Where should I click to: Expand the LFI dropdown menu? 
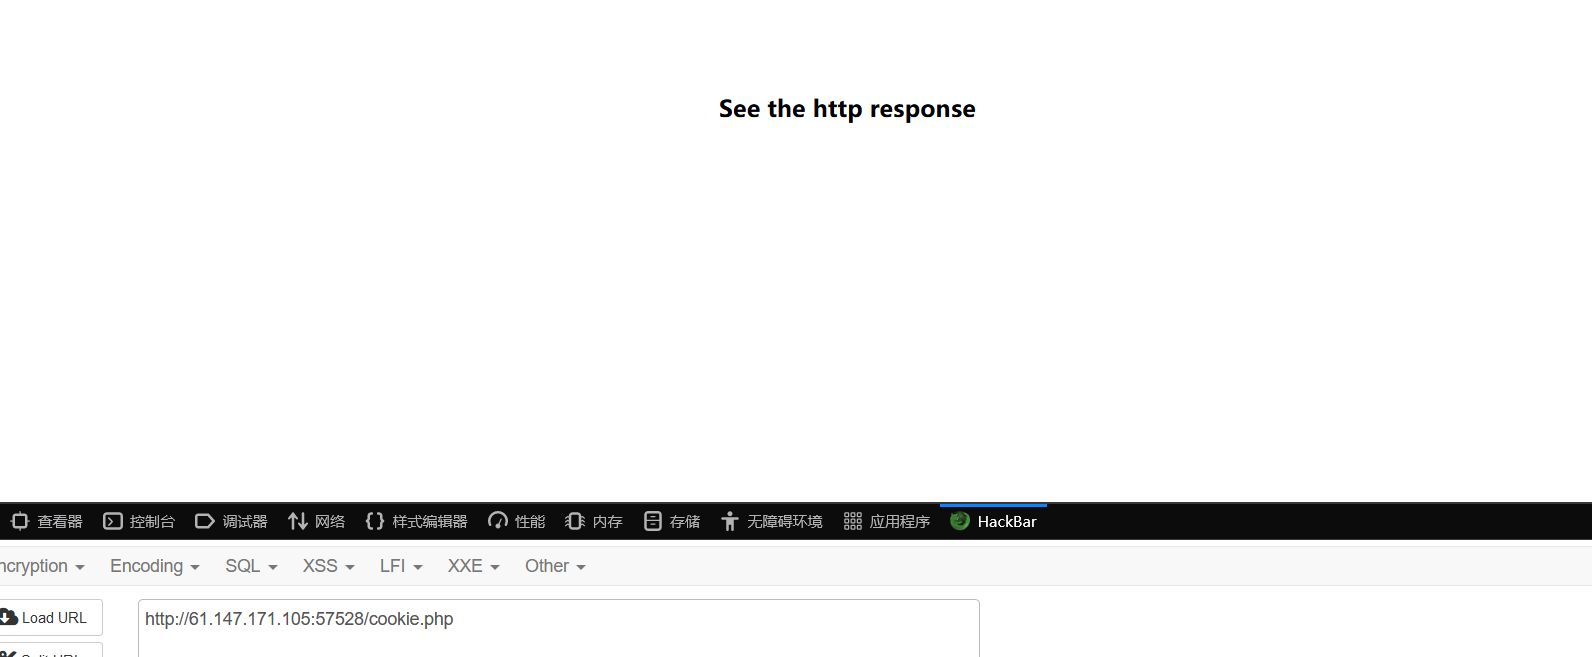click(401, 566)
